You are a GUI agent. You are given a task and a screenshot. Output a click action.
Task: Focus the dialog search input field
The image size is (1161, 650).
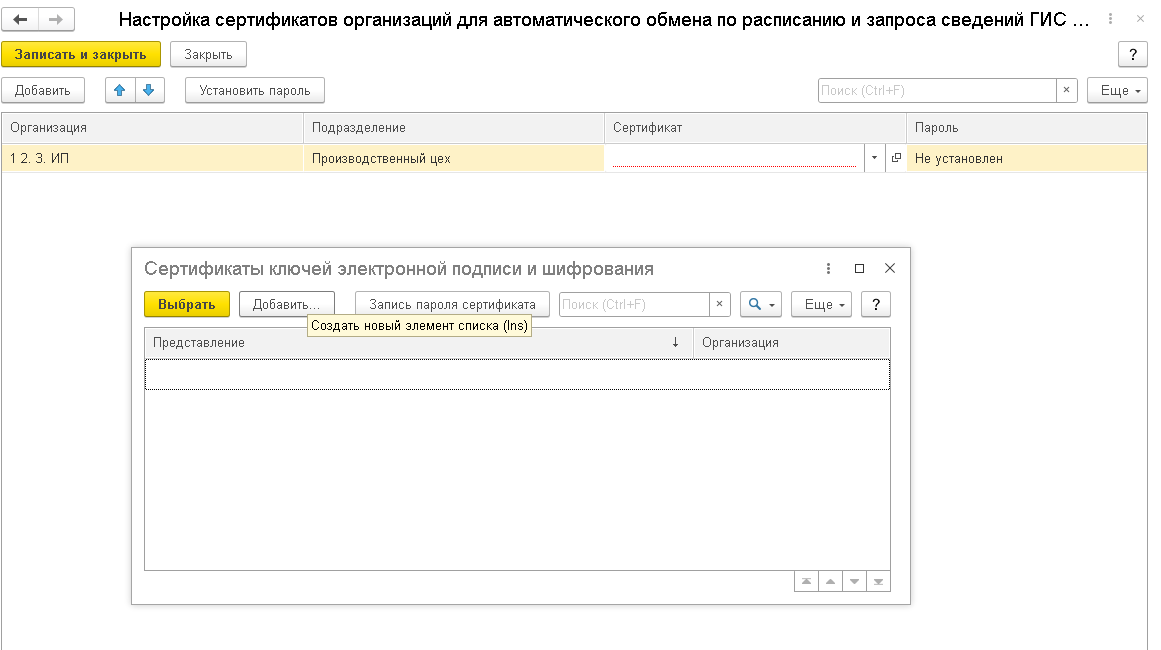coord(634,304)
